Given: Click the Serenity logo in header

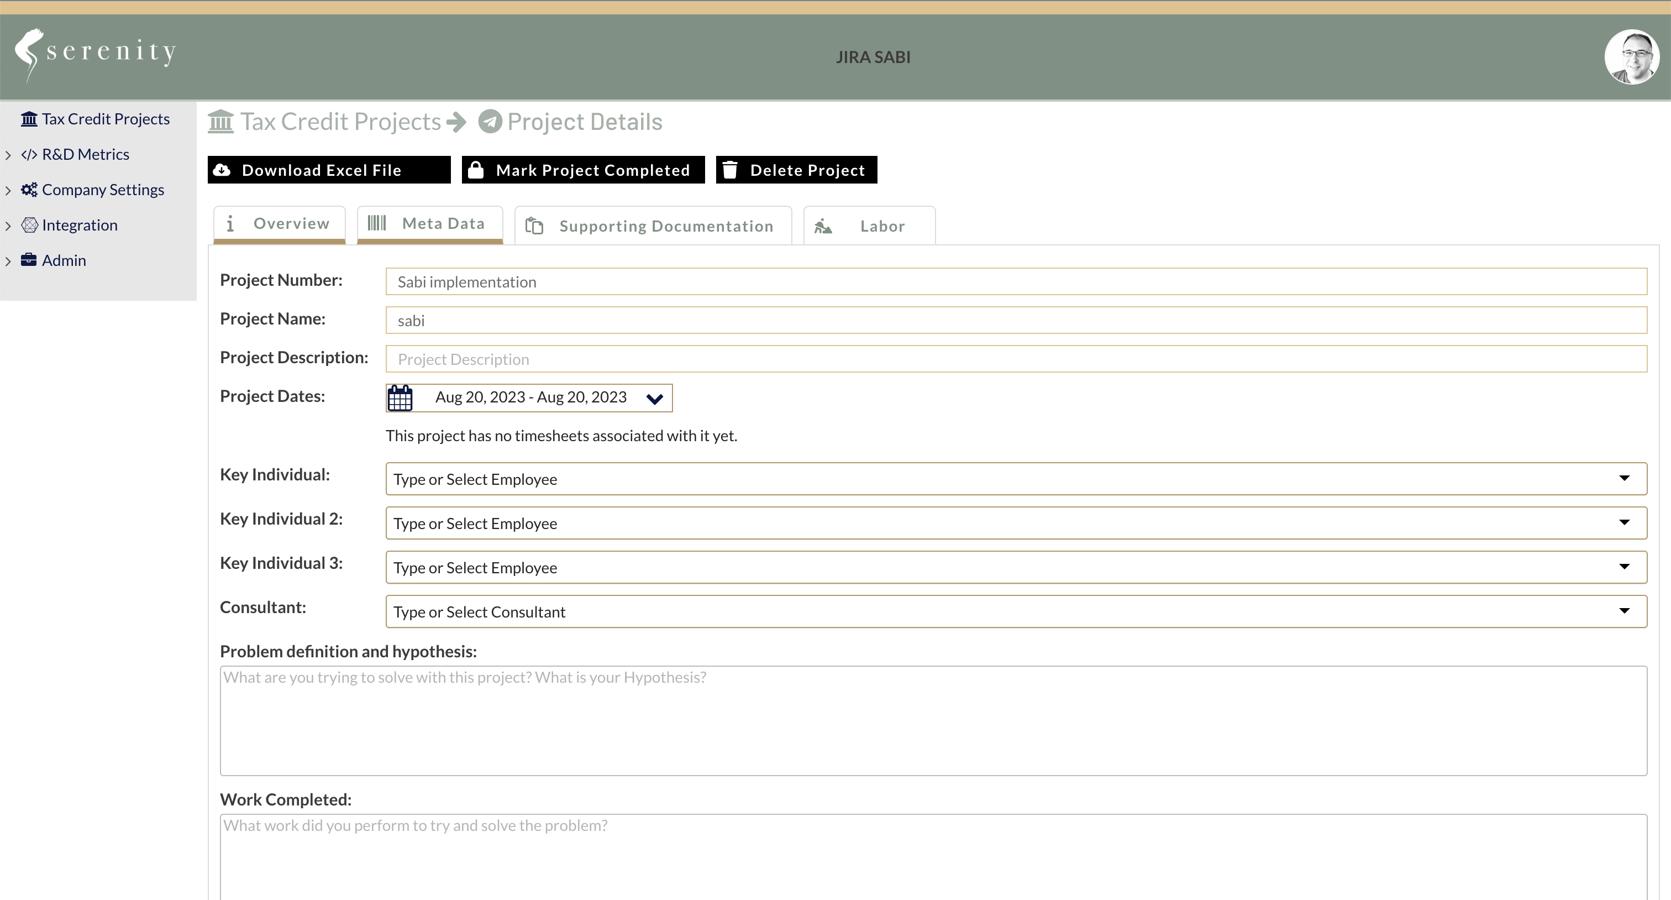Looking at the screenshot, I should click(96, 53).
